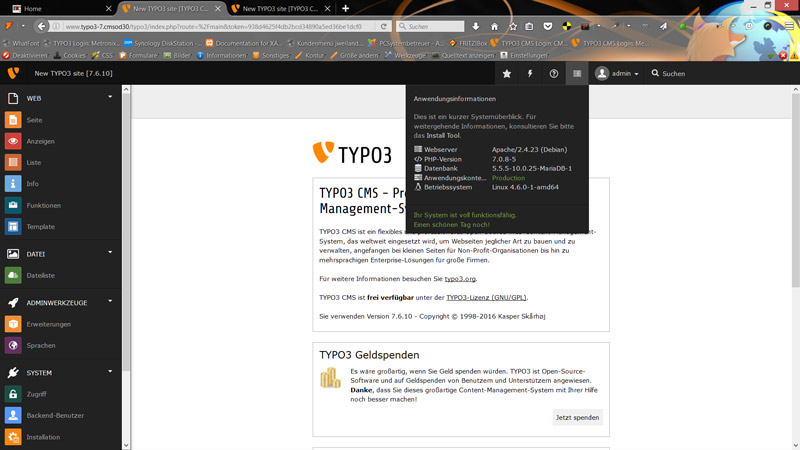
Task: Click the browser back arrow
Action: pos(41,26)
